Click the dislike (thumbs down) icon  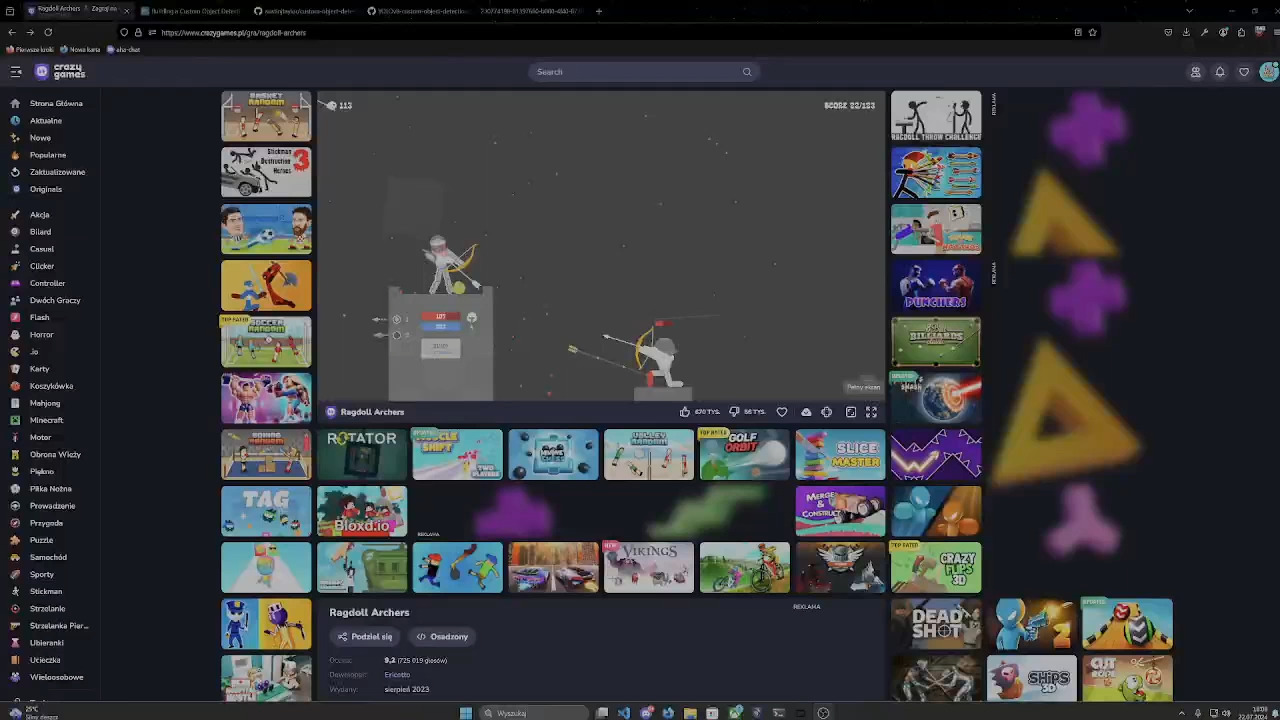point(734,412)
